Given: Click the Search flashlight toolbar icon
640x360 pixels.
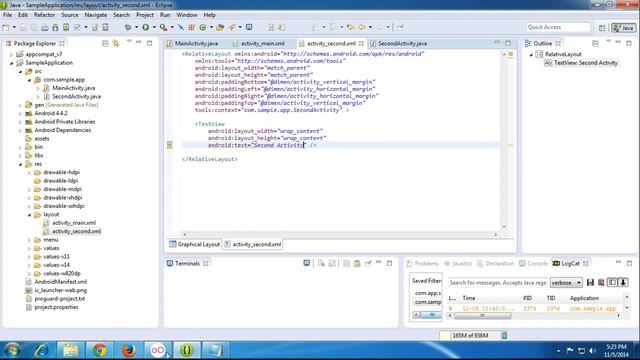Looking at the screenshot, I should click(232, 27).
